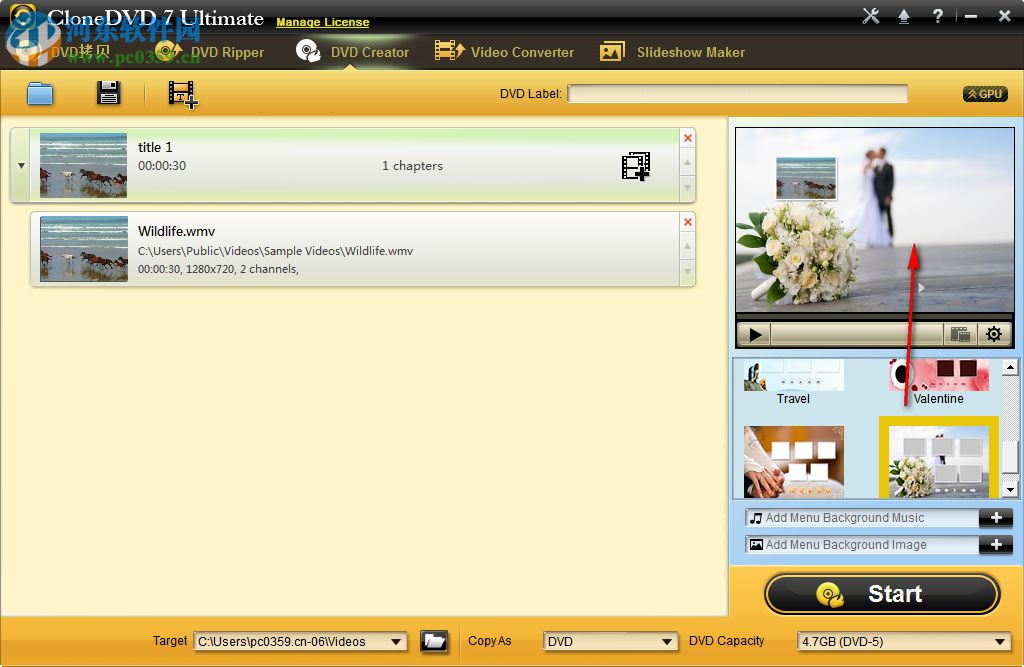This screenshot has height=667, width=1024.
Task: Open the blue folder icon in toolbar
Action: [x=40, y=94]
